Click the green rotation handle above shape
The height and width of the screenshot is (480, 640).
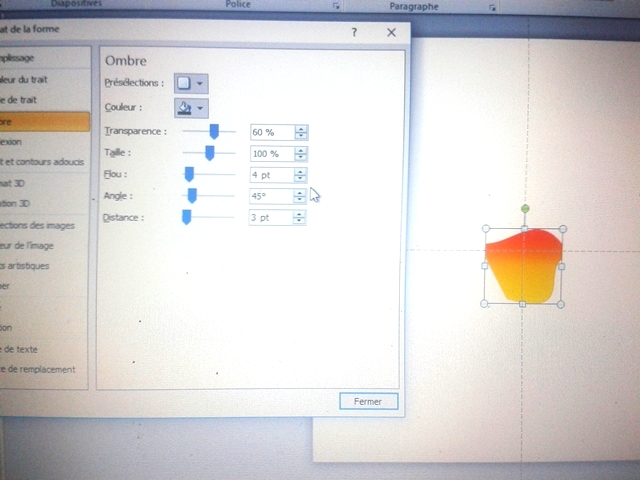pyautogui.click(x=524, y=208)
